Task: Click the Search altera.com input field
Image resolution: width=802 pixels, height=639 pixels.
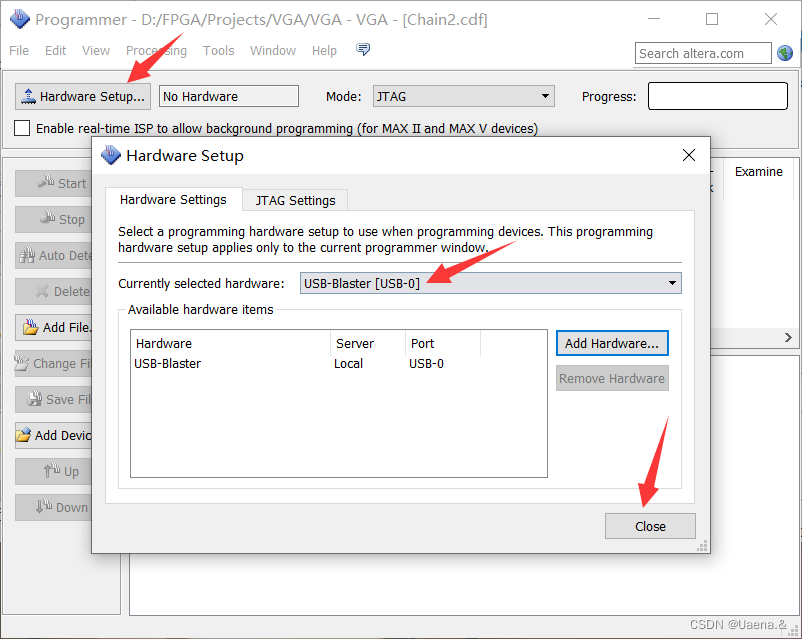Action: coord(703,53)
